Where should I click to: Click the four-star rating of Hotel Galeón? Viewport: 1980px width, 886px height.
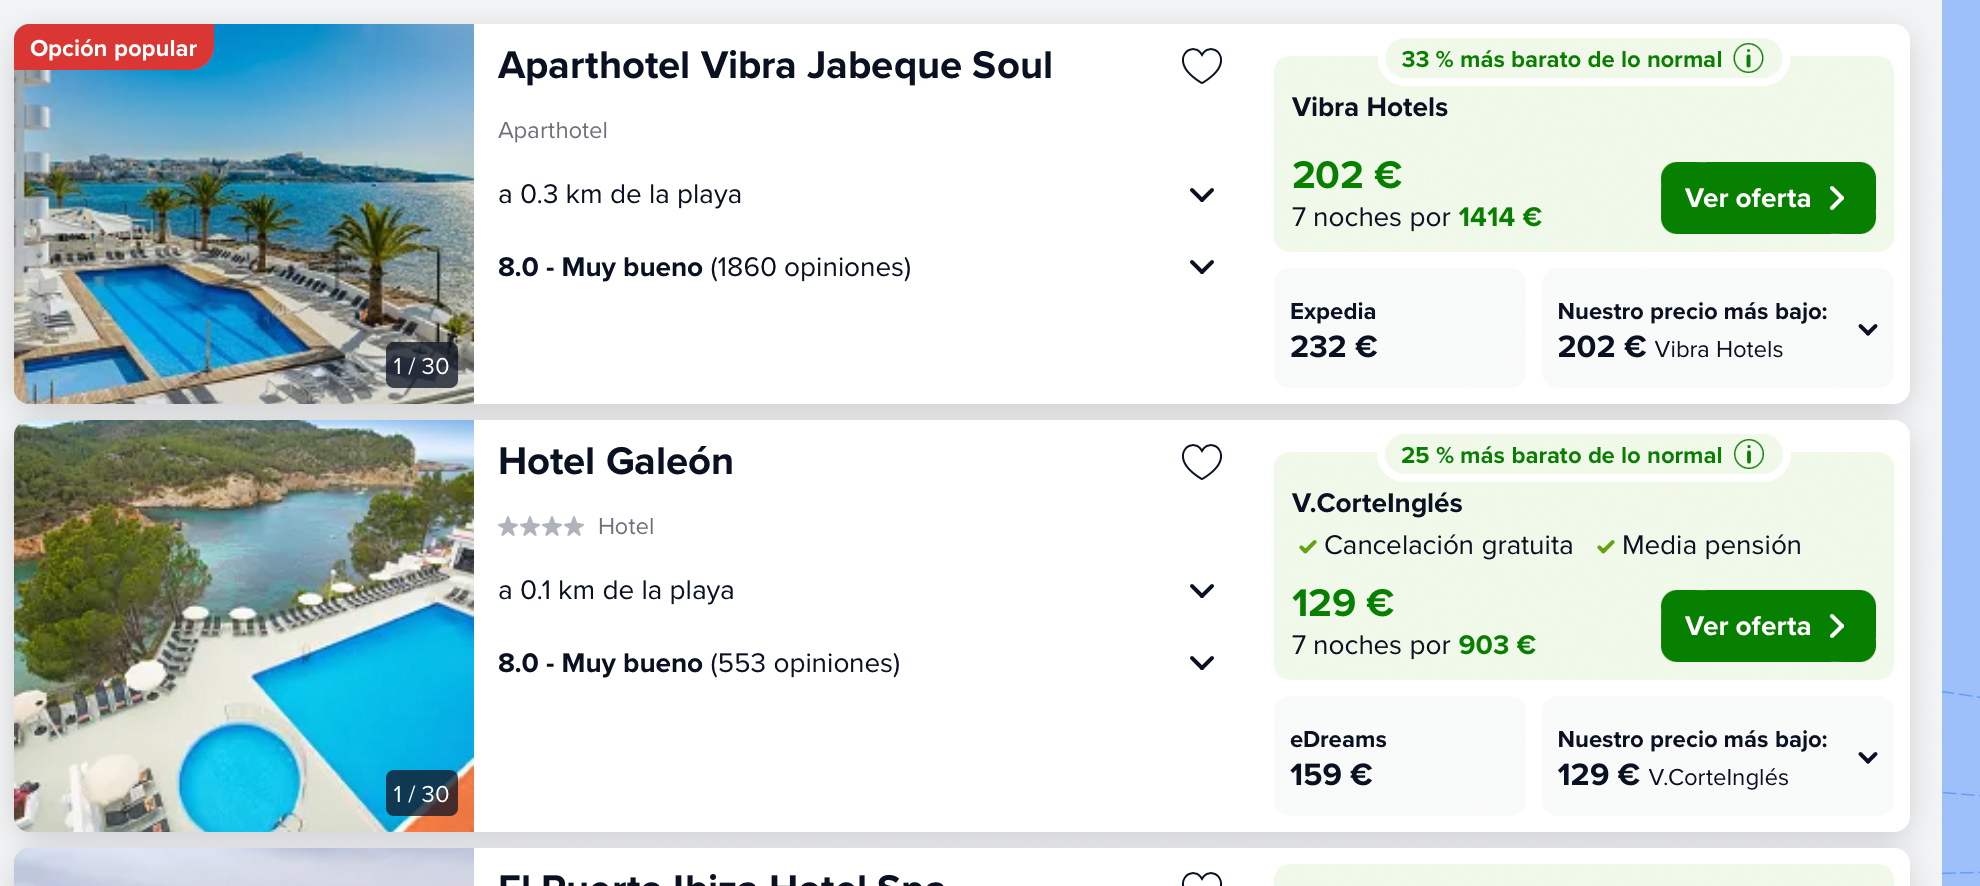(x=541, y=526)
